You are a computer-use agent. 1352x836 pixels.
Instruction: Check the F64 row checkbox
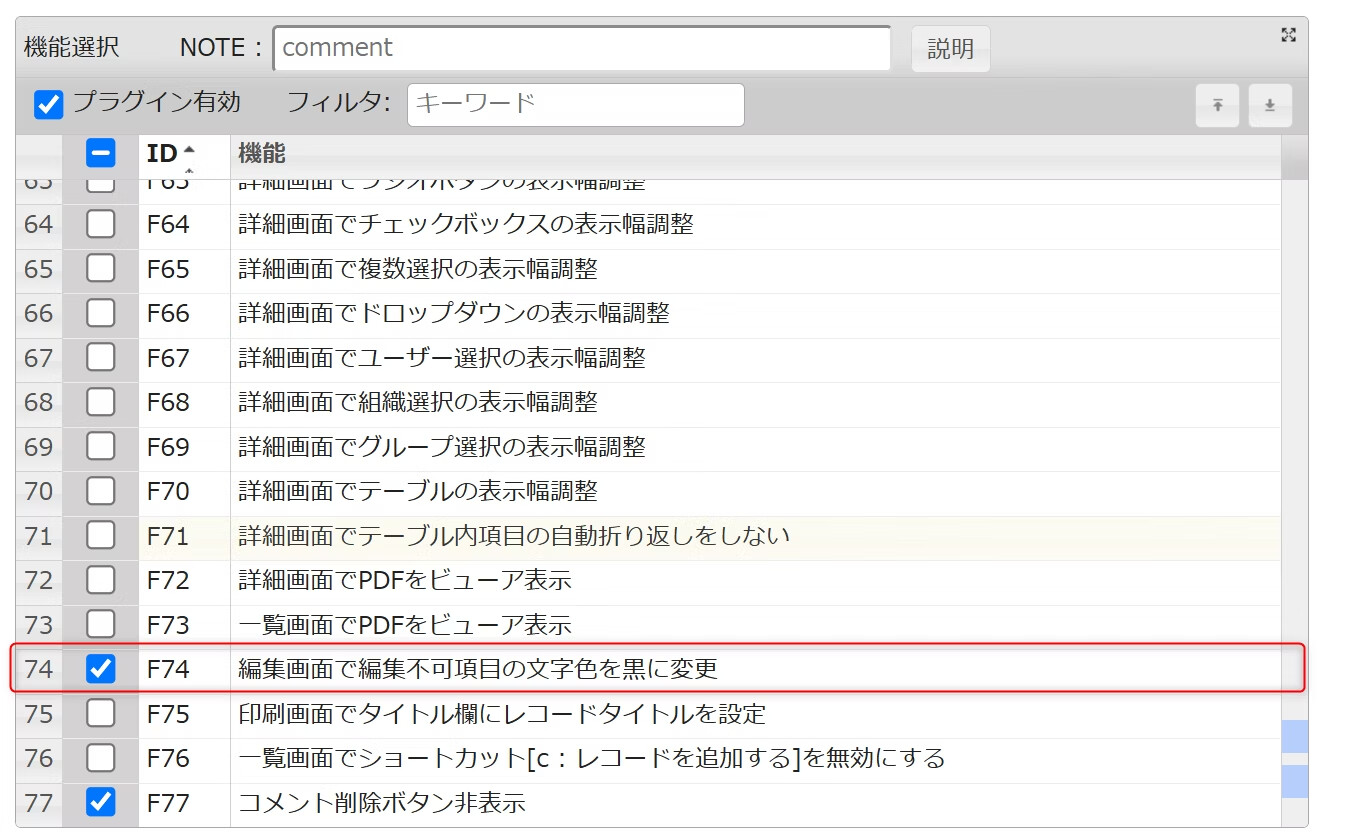(x=100, y=225)
